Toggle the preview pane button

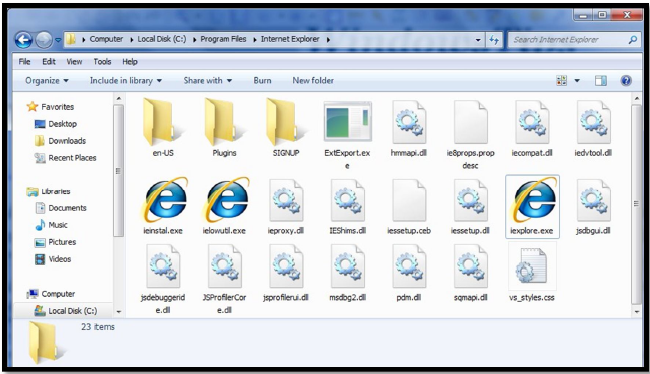[601, 80]
